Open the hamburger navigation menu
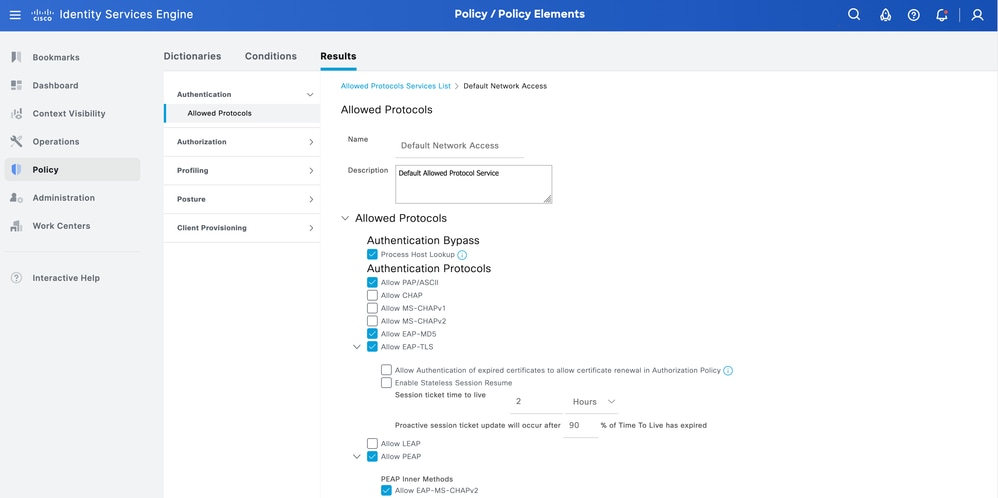Screen dimensions: 998x498 (x=15, y=15)
